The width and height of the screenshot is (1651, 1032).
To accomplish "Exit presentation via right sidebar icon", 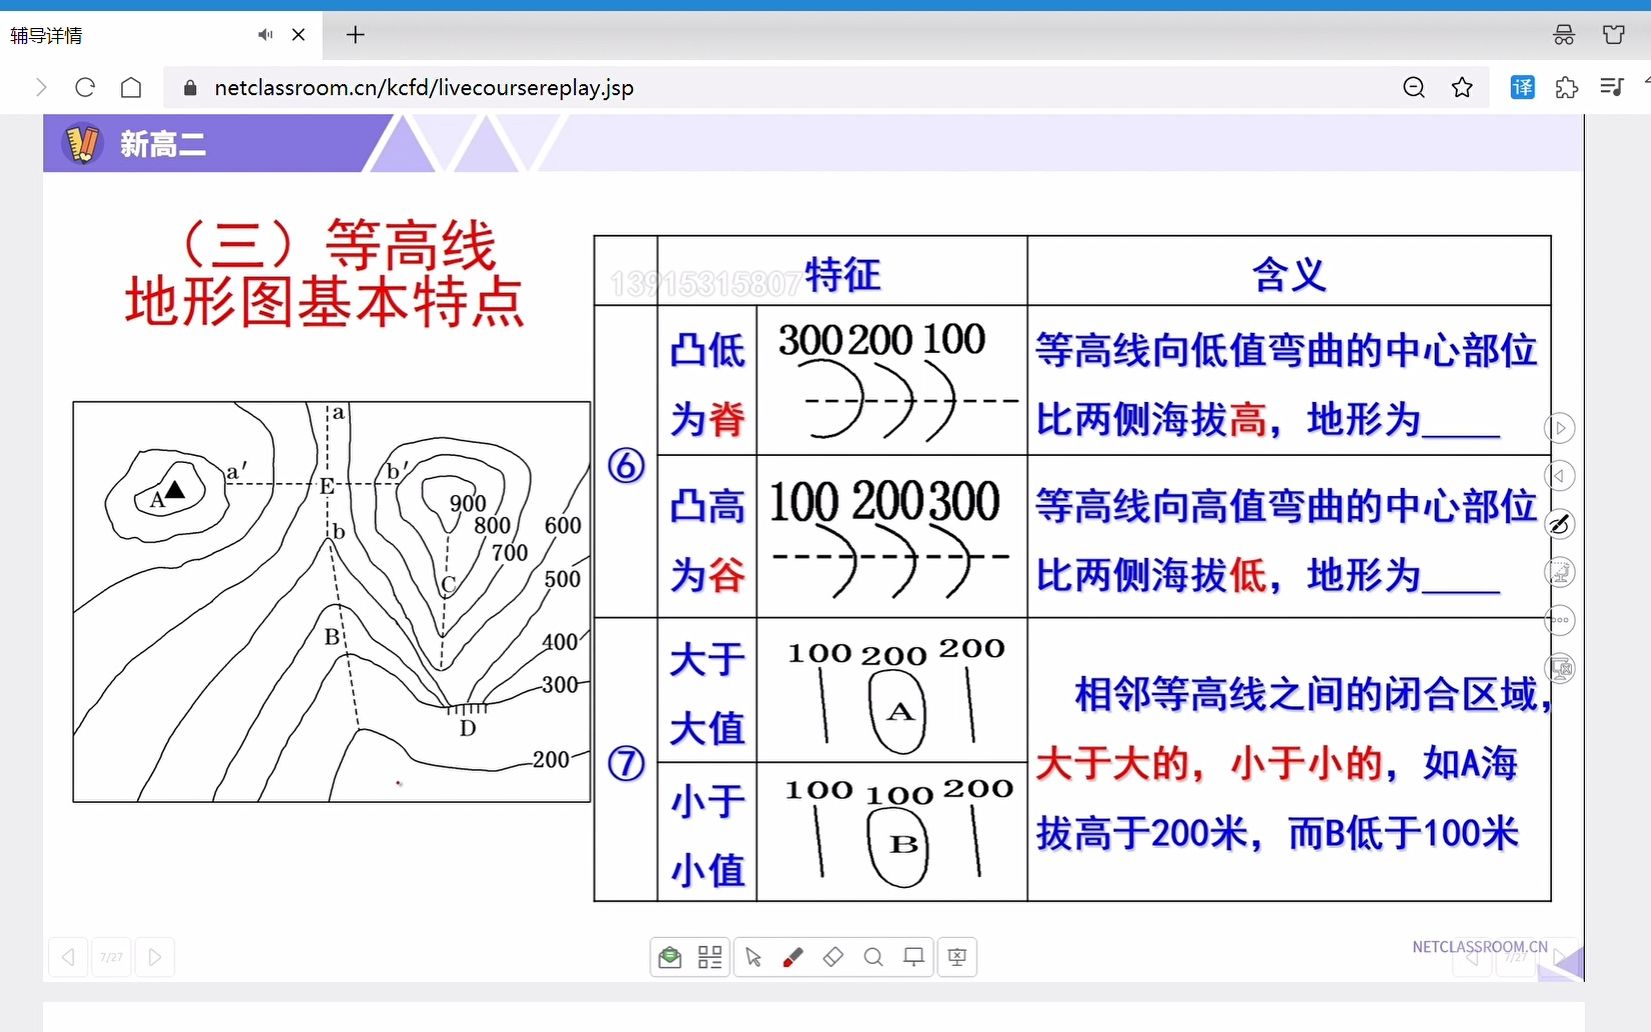I will tap(1560, 668).
